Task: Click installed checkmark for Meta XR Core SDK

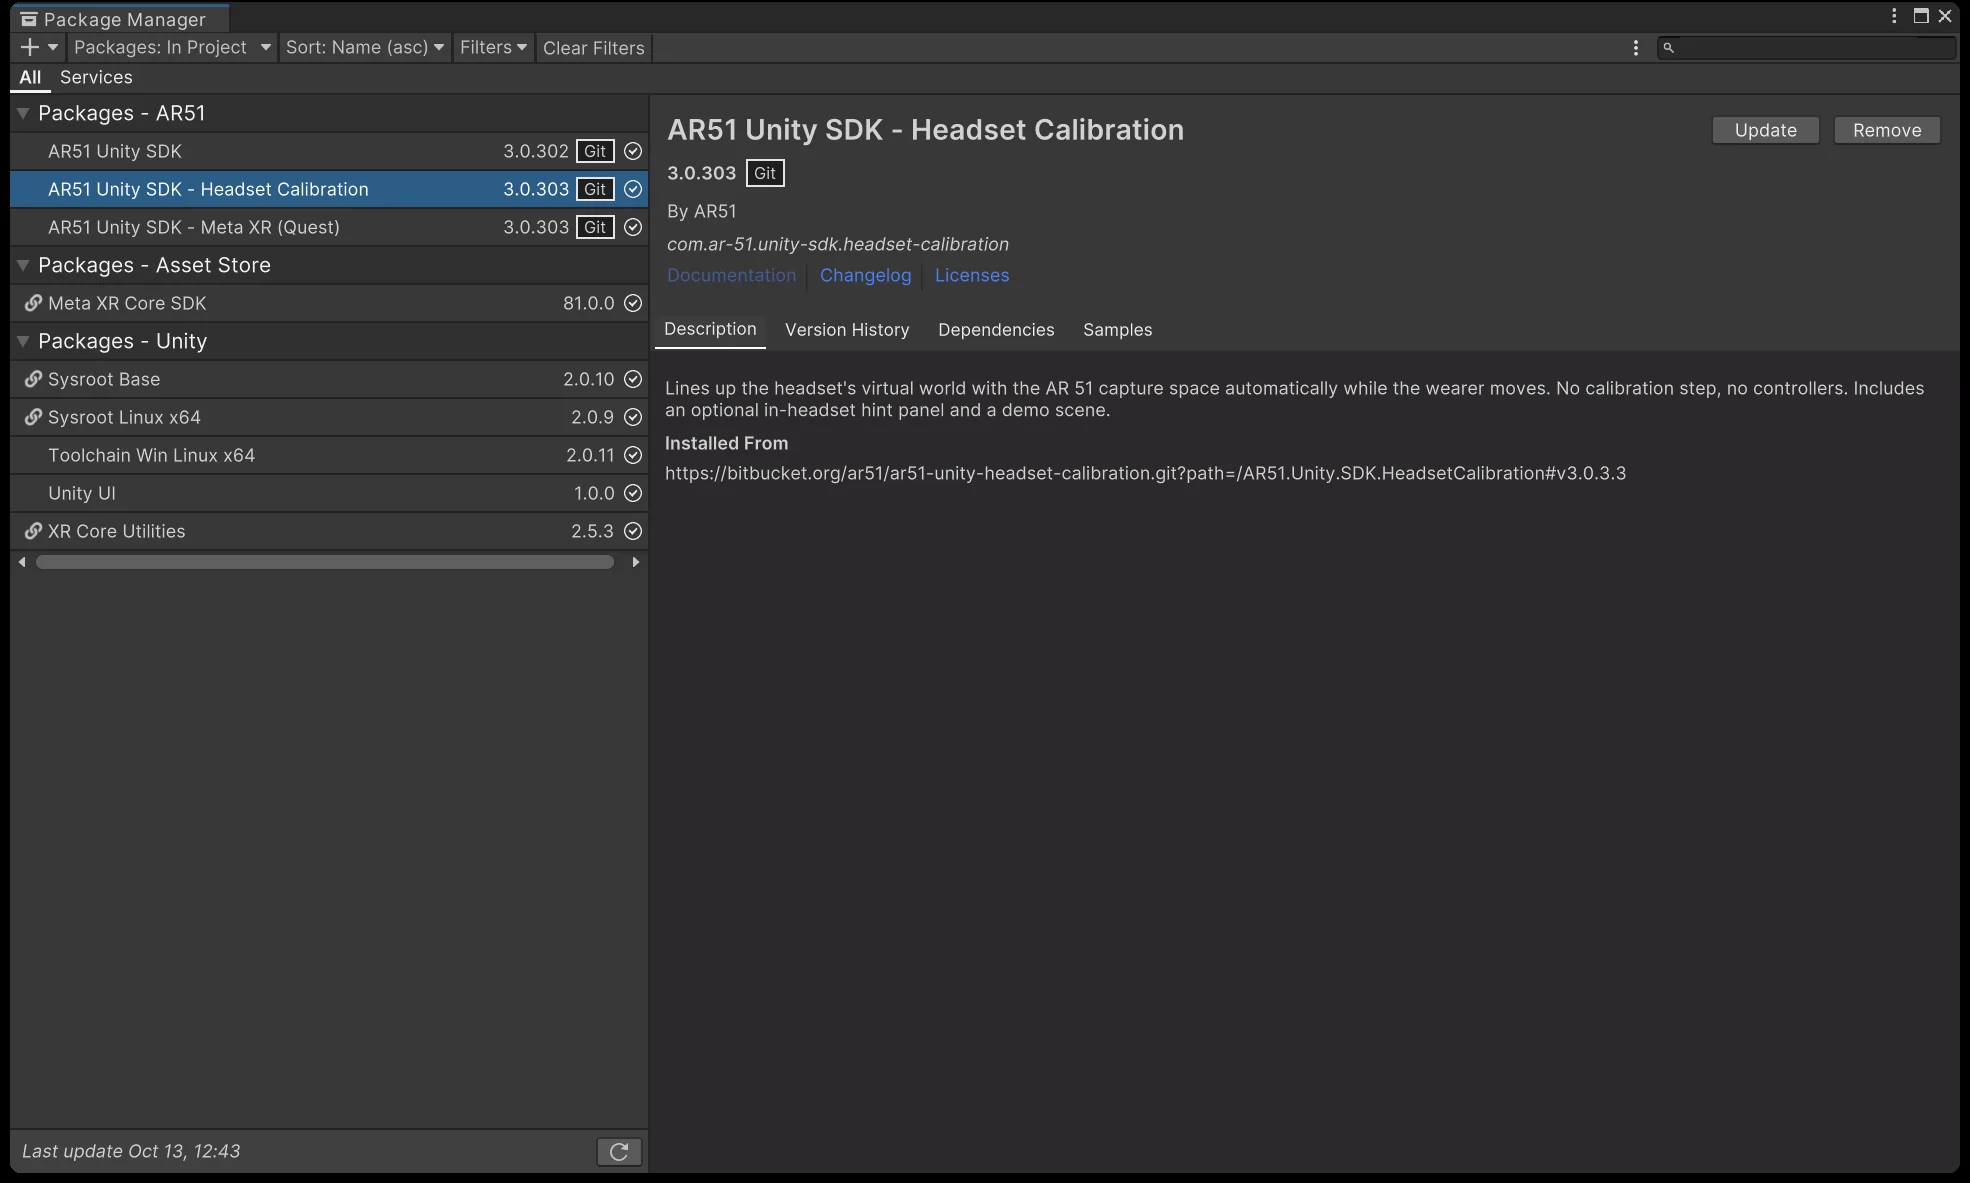Action: click(x=633, y=303)
